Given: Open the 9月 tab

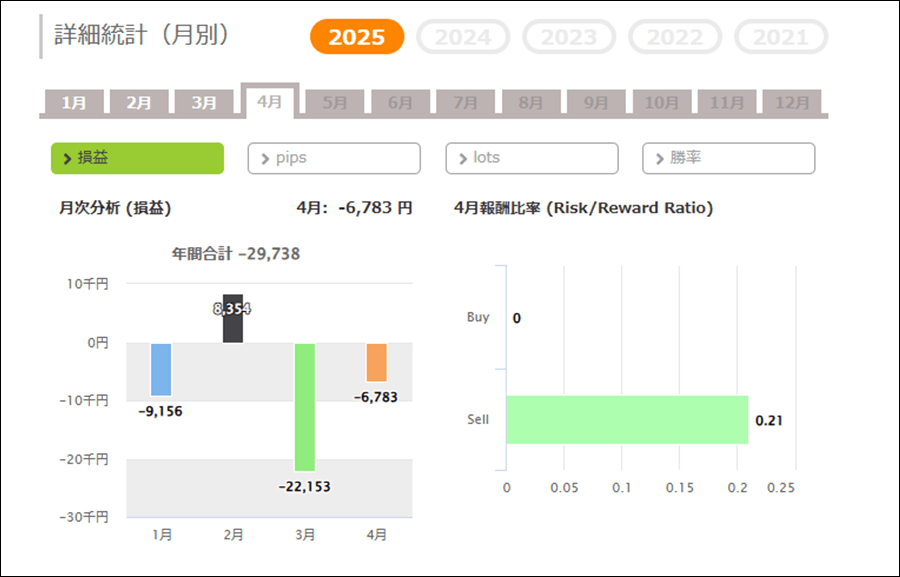Looking at the screenshot, I should point(596,102).
